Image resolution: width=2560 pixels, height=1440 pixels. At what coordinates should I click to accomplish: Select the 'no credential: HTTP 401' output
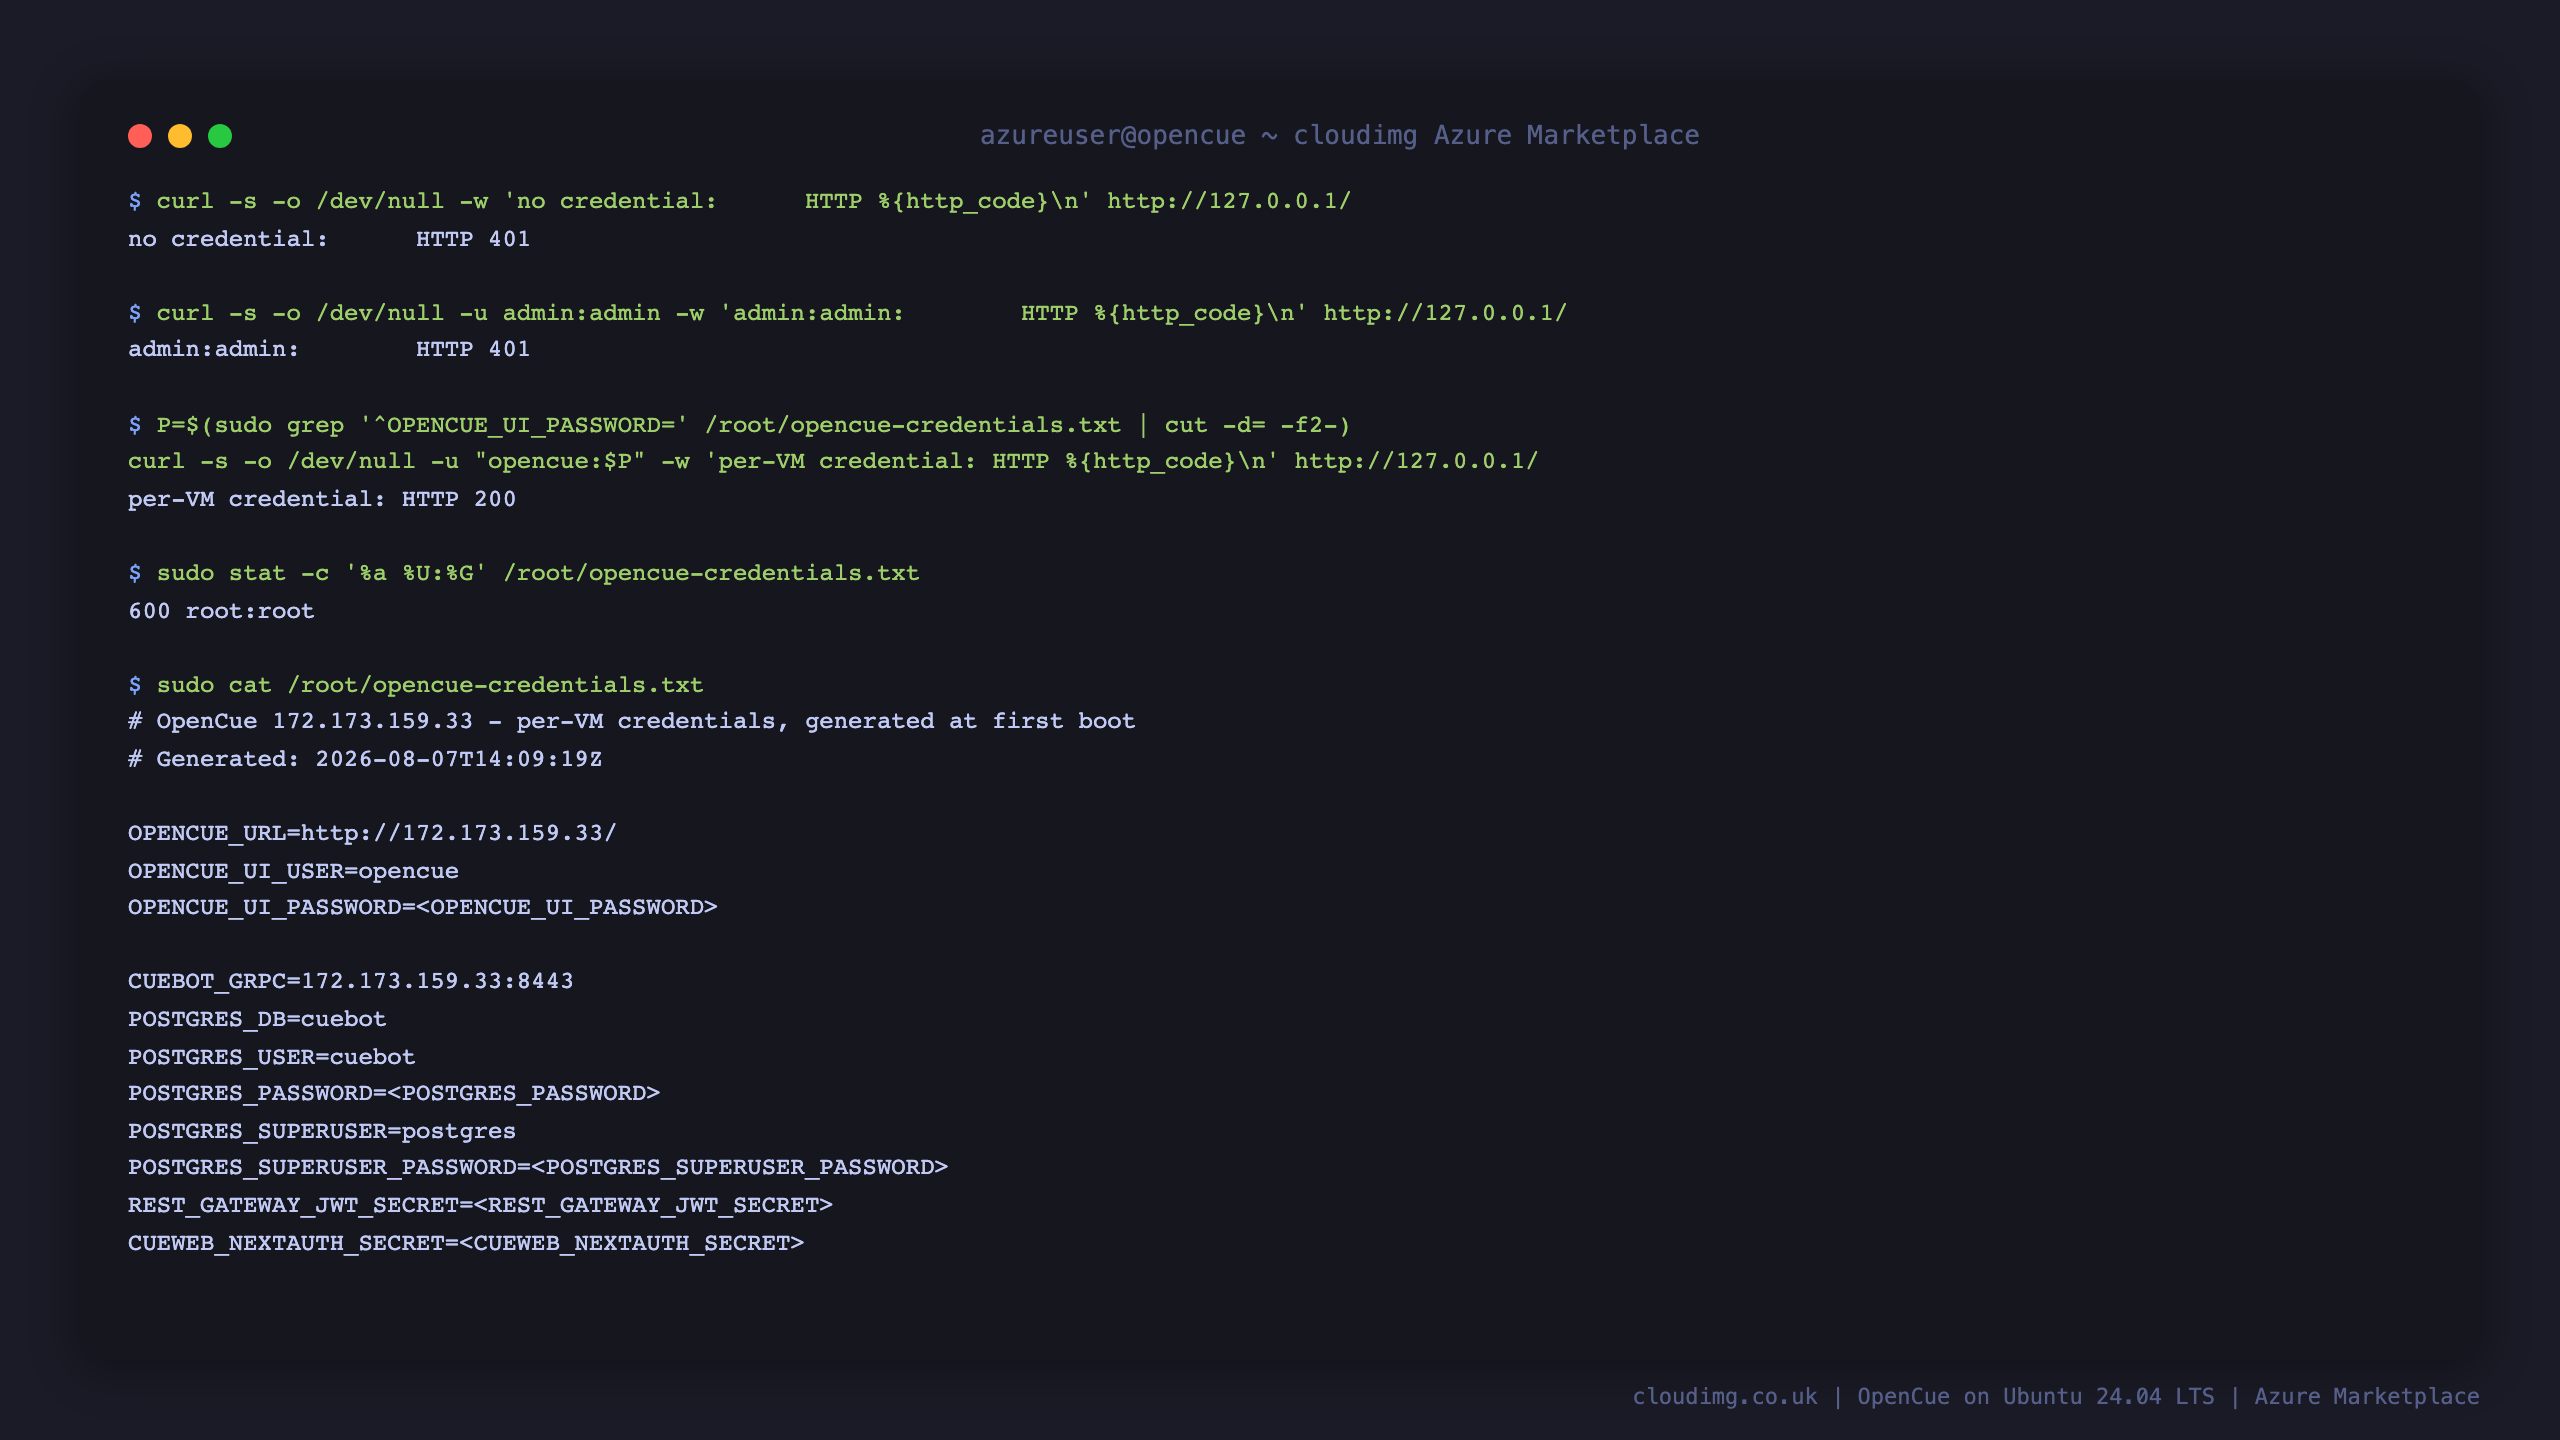tap(329, 239)
